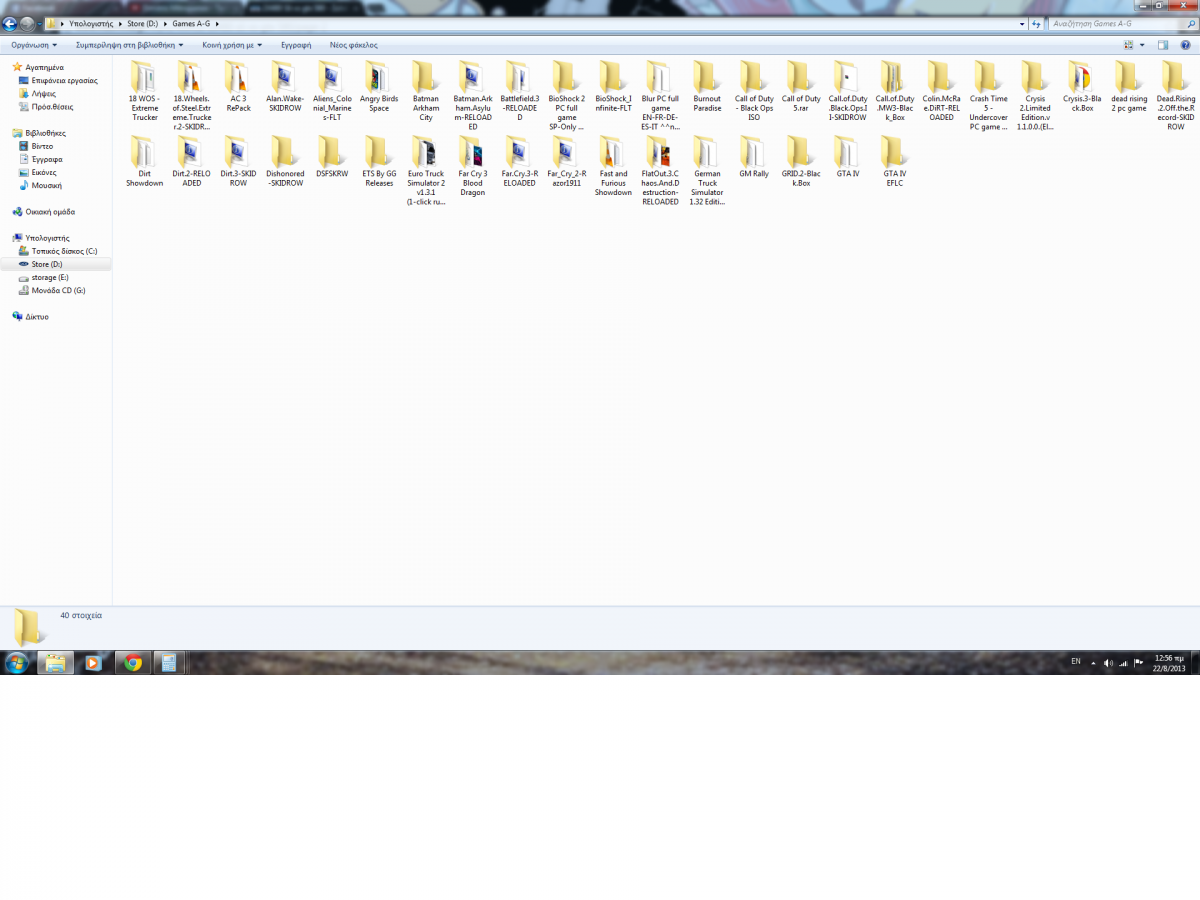Select the GM Rally folder
Viewport: 1200px width, 900px height.
pos(754,158)
